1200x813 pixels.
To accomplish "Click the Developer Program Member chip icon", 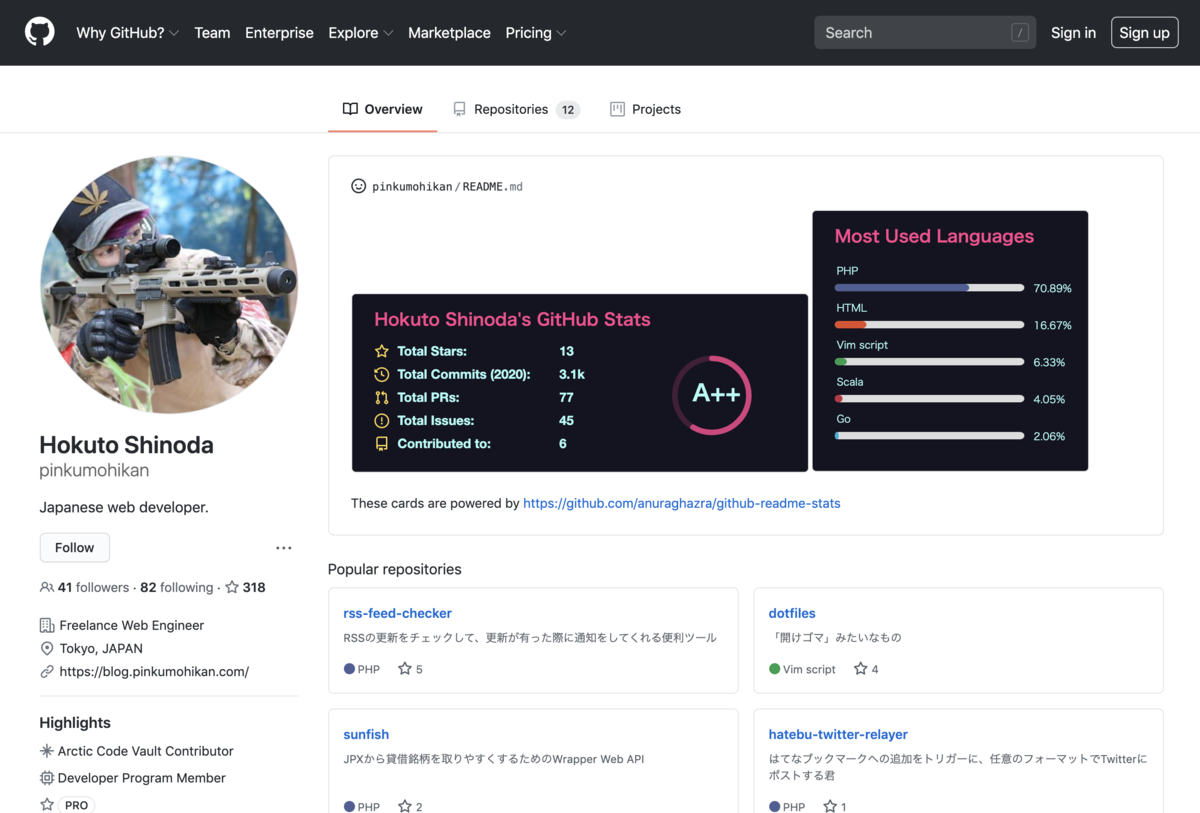I will 47,778.
